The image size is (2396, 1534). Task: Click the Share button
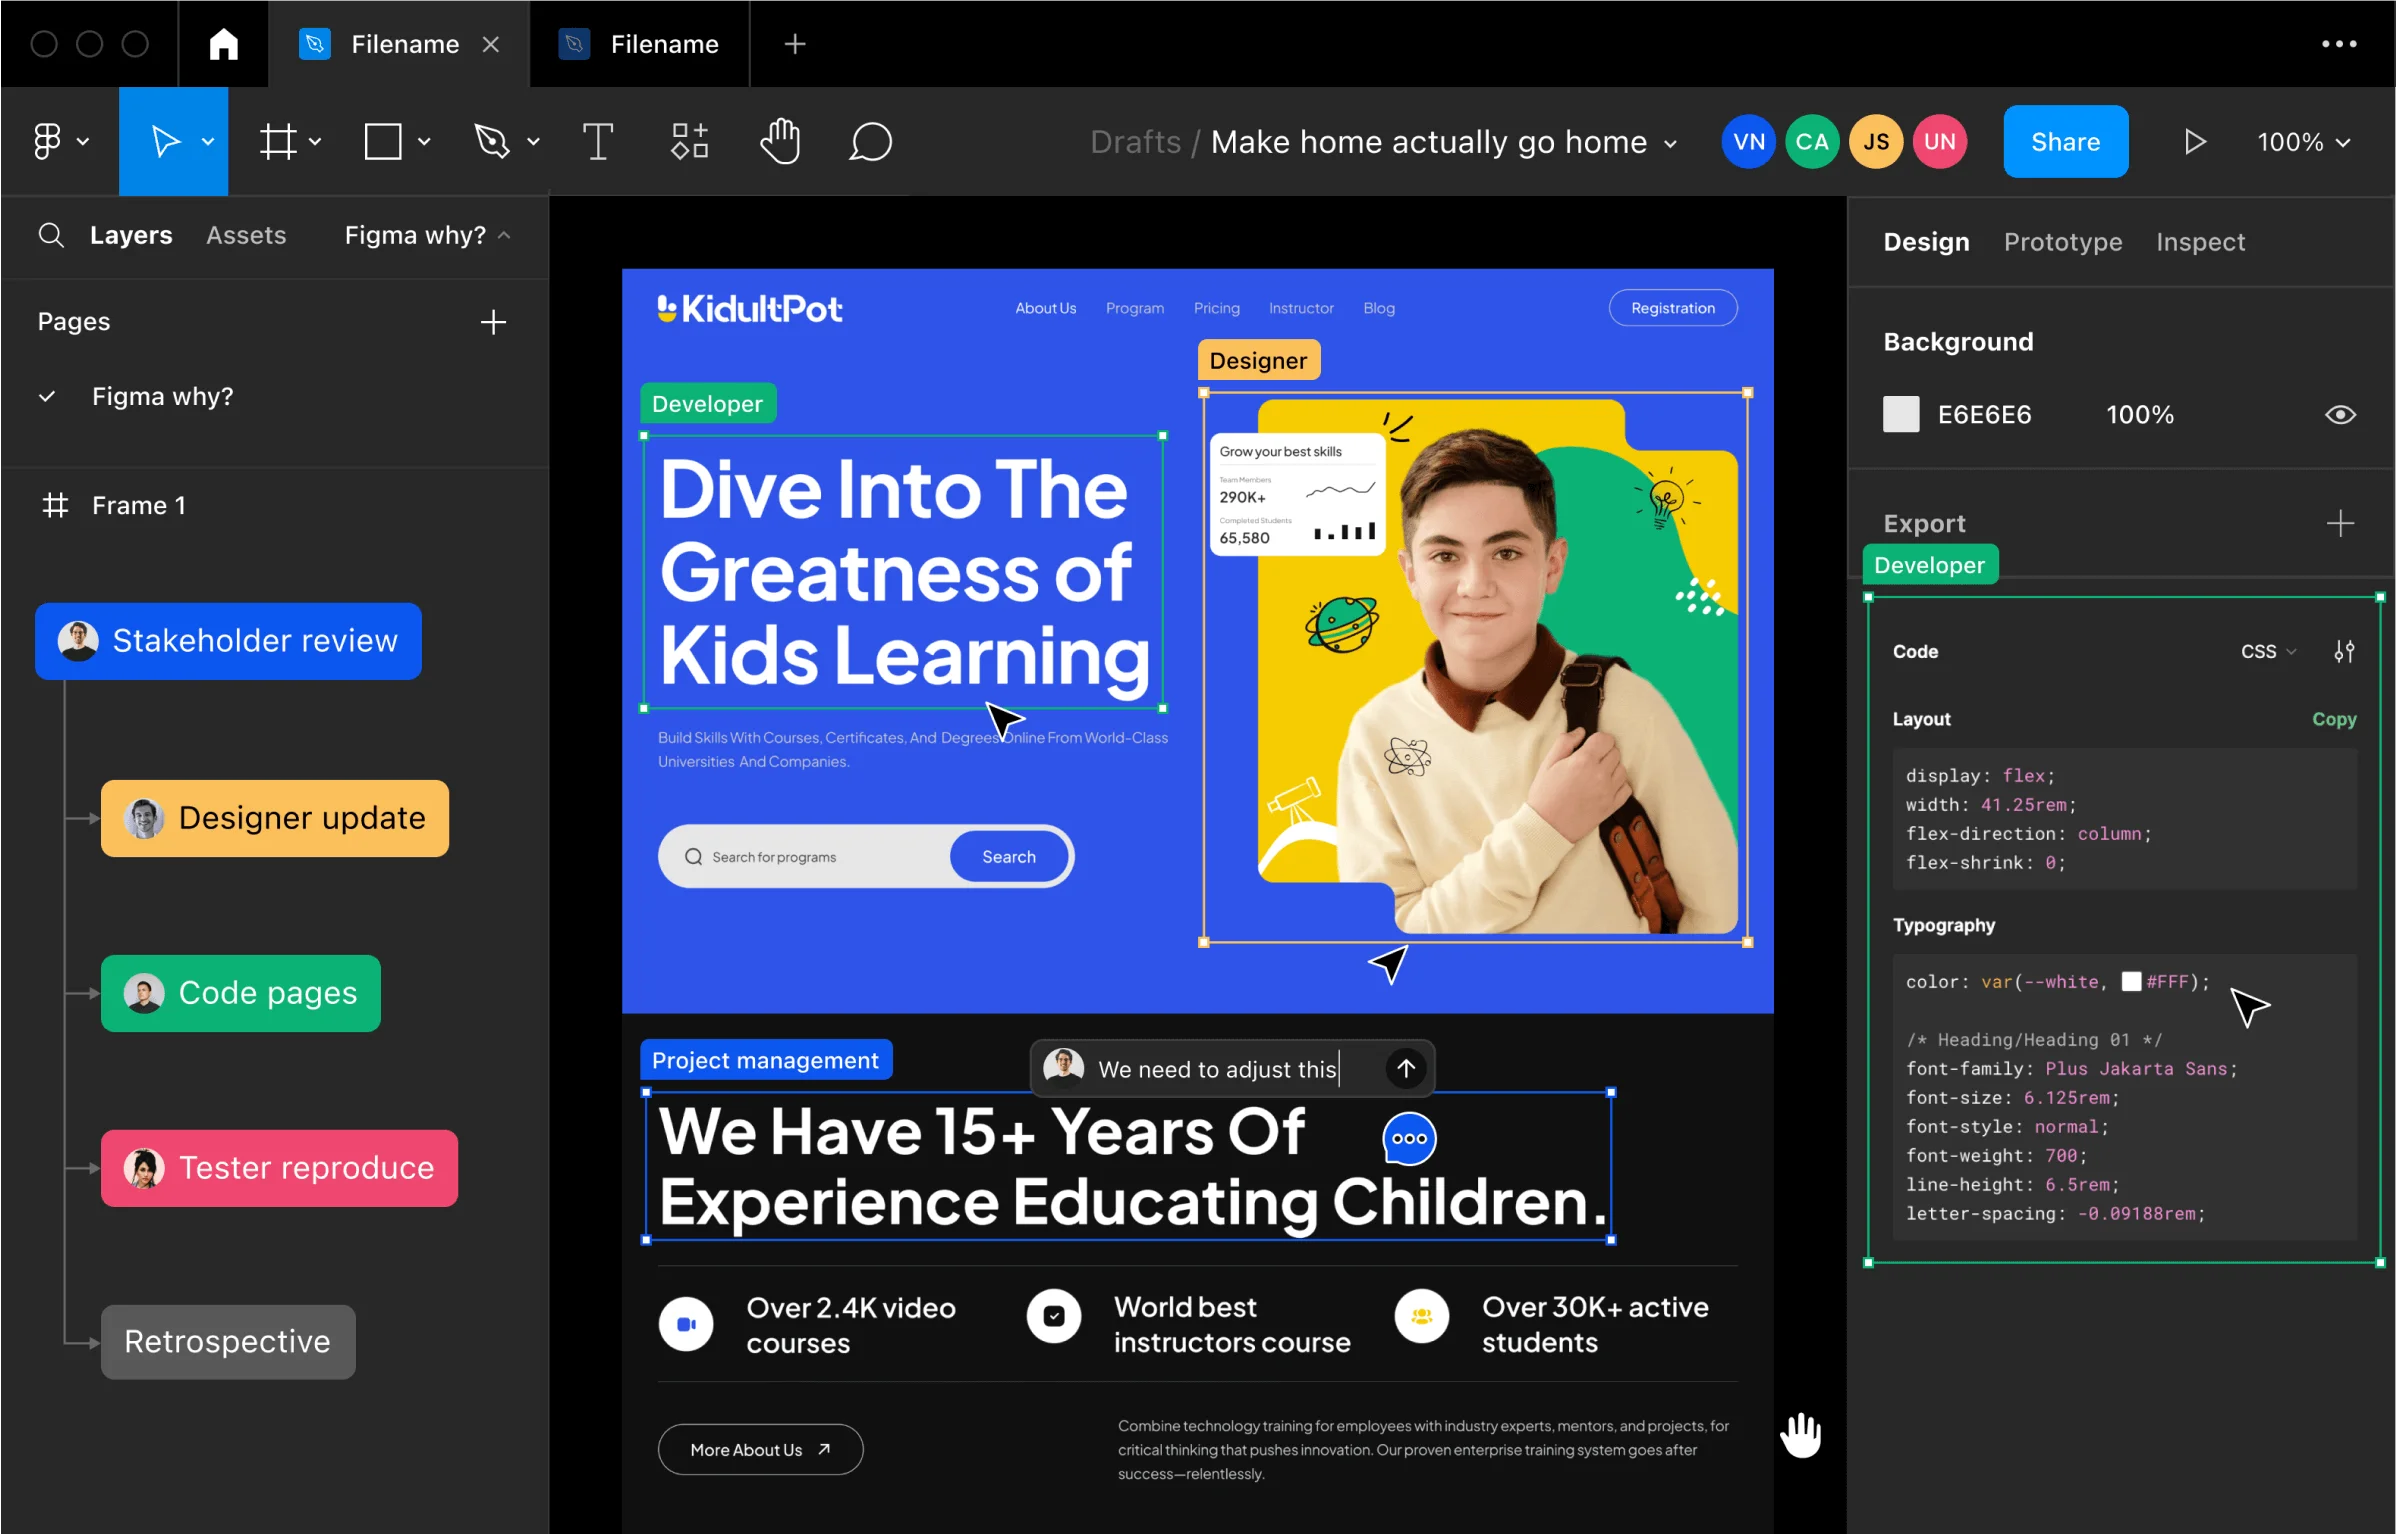pyautogui.click(x=2065, y=142)
